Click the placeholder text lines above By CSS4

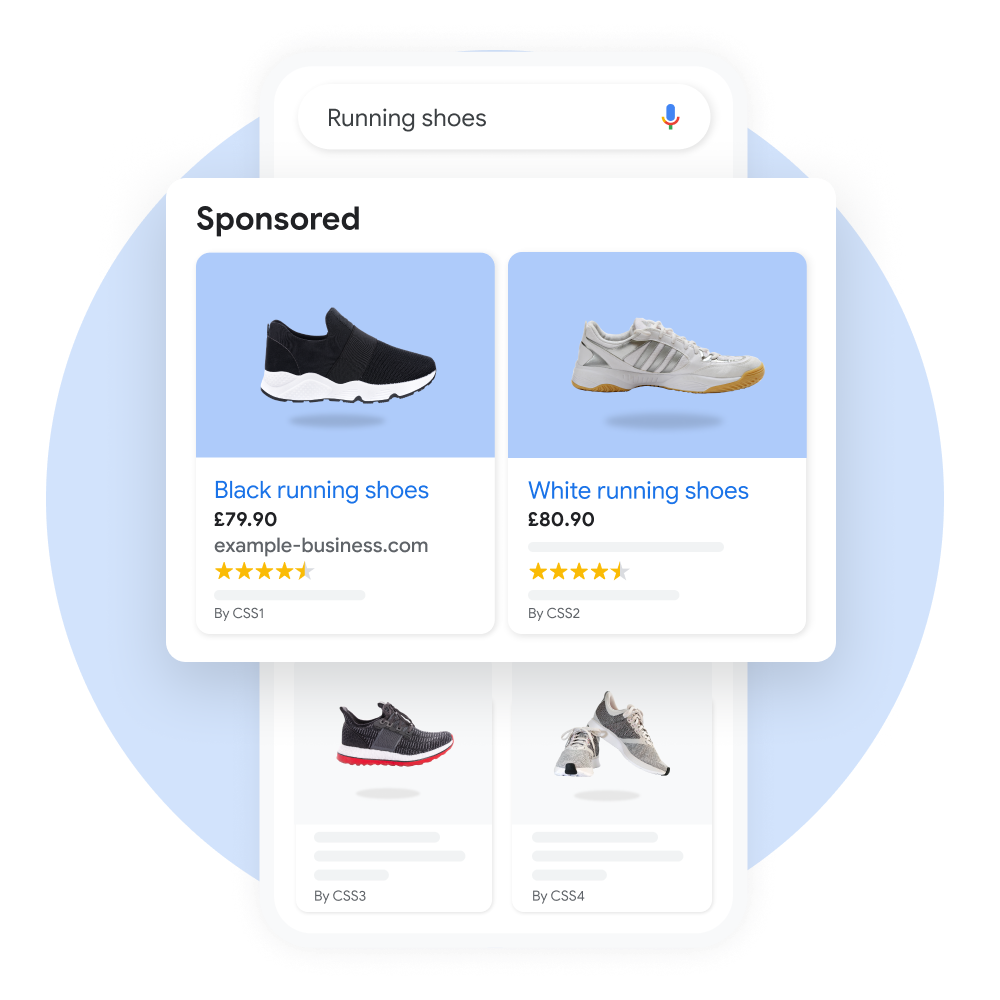[x=607, y=856]
